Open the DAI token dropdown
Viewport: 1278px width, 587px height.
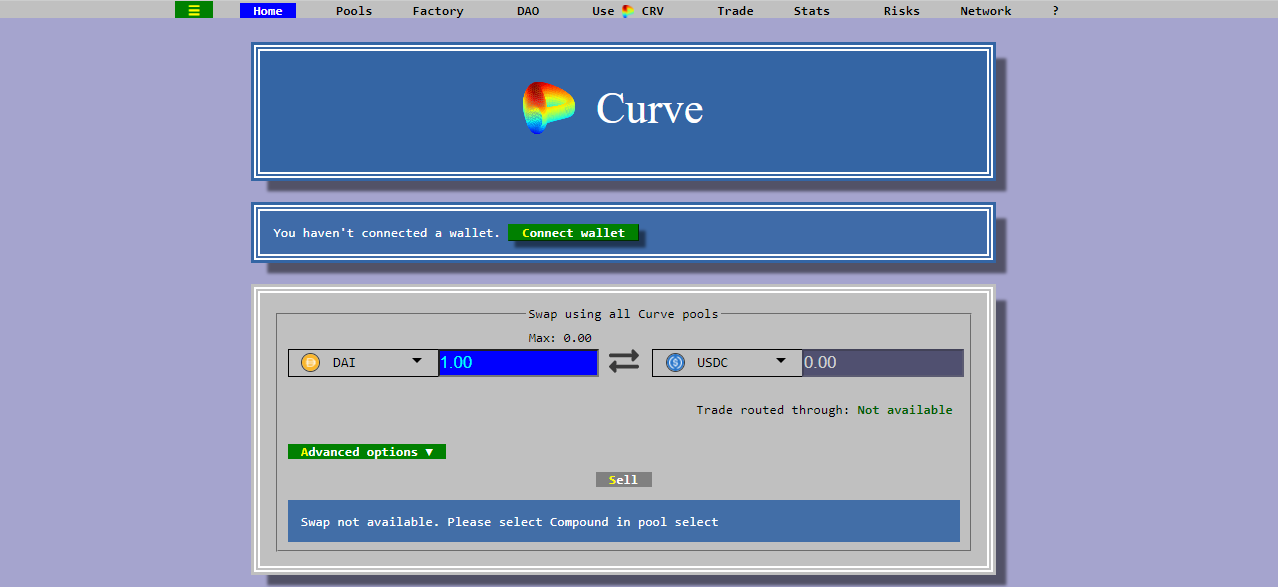pyautogui.click(x=363, y=362)
